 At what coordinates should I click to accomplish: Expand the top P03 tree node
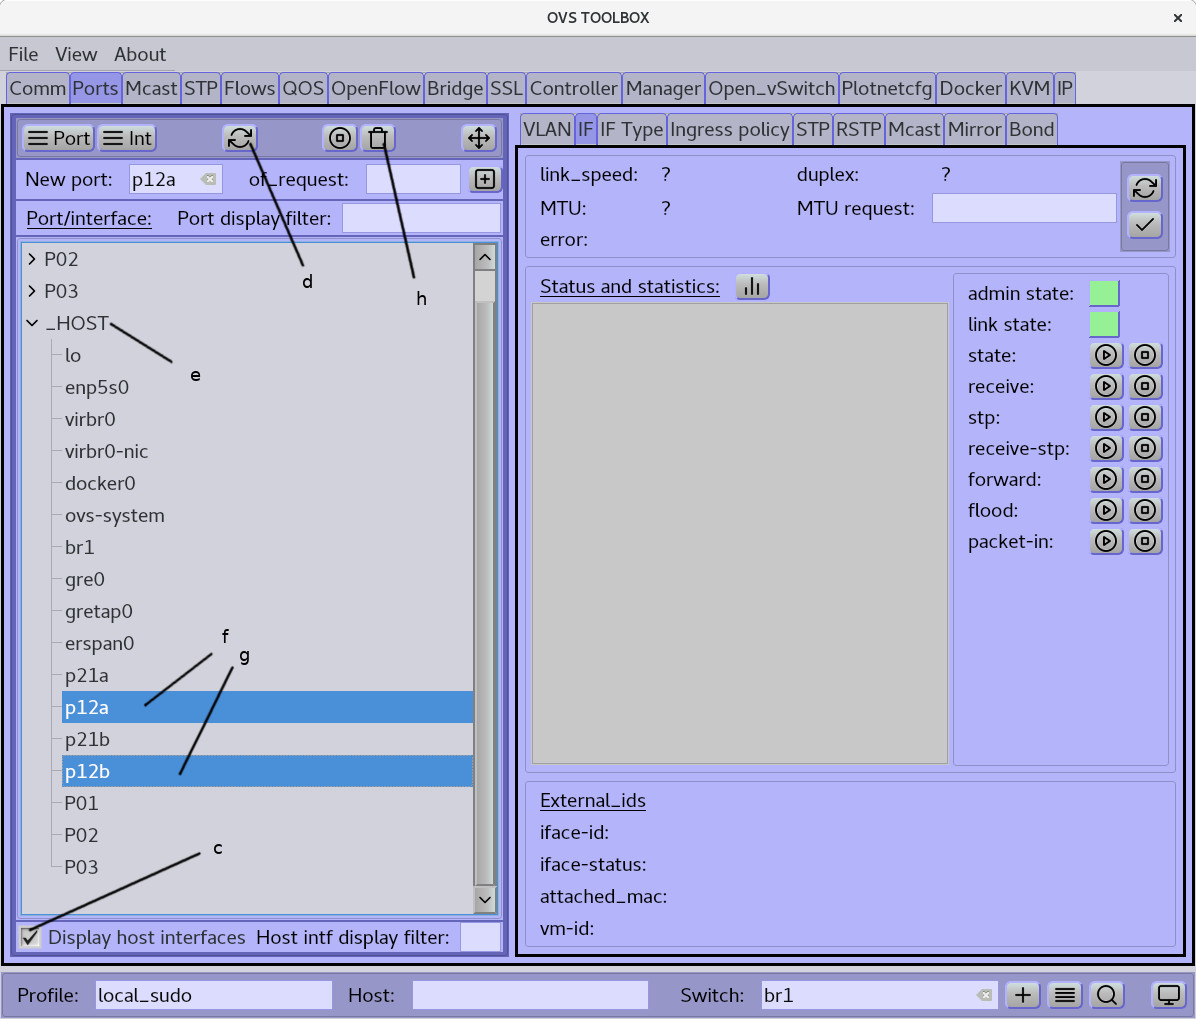[31, 291]
